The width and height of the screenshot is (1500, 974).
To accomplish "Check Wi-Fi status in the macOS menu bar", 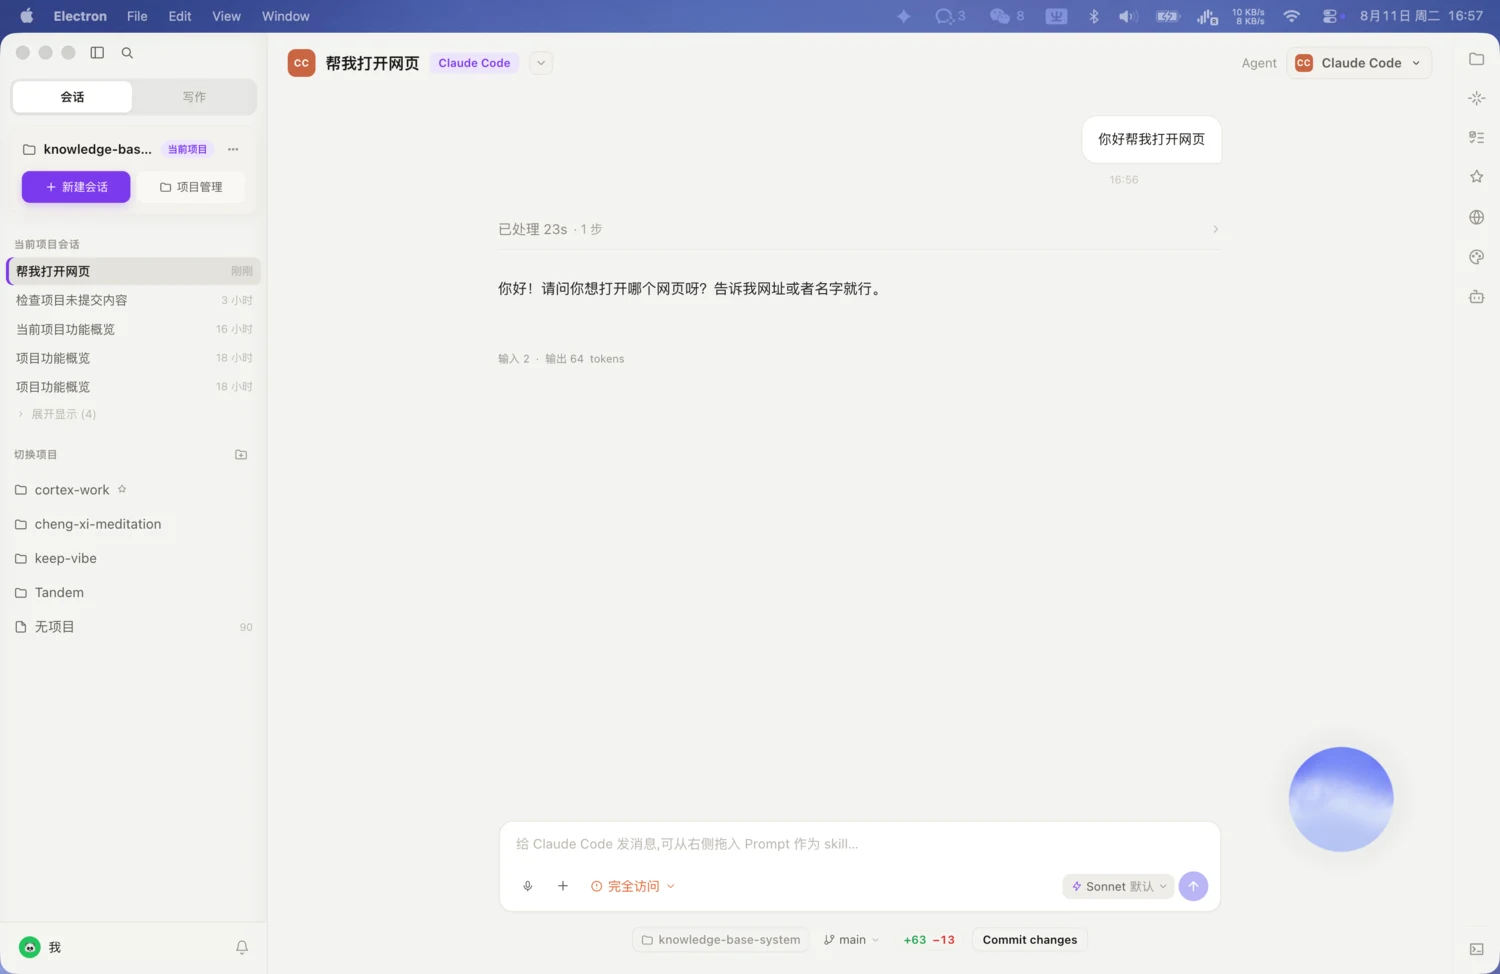I will coord(1292,16).
